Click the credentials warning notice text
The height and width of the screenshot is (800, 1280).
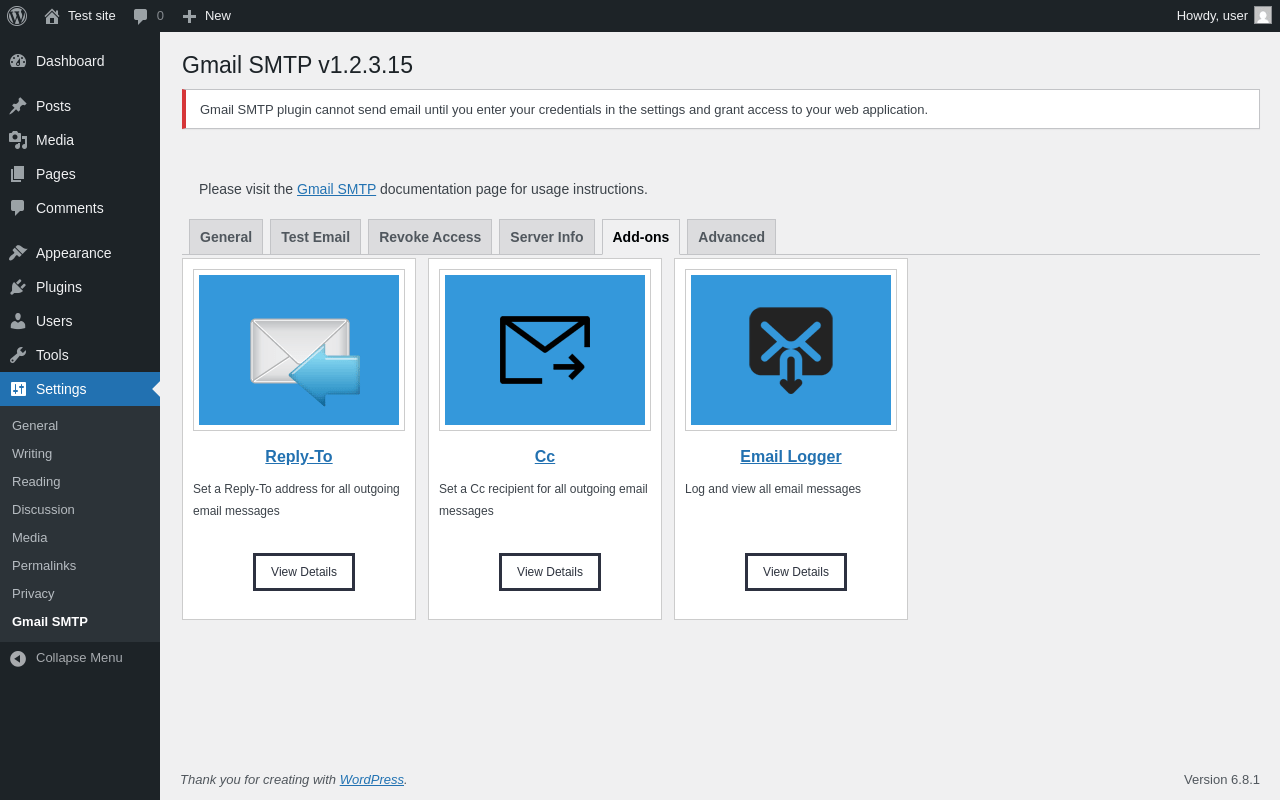(x=564, y=110)
